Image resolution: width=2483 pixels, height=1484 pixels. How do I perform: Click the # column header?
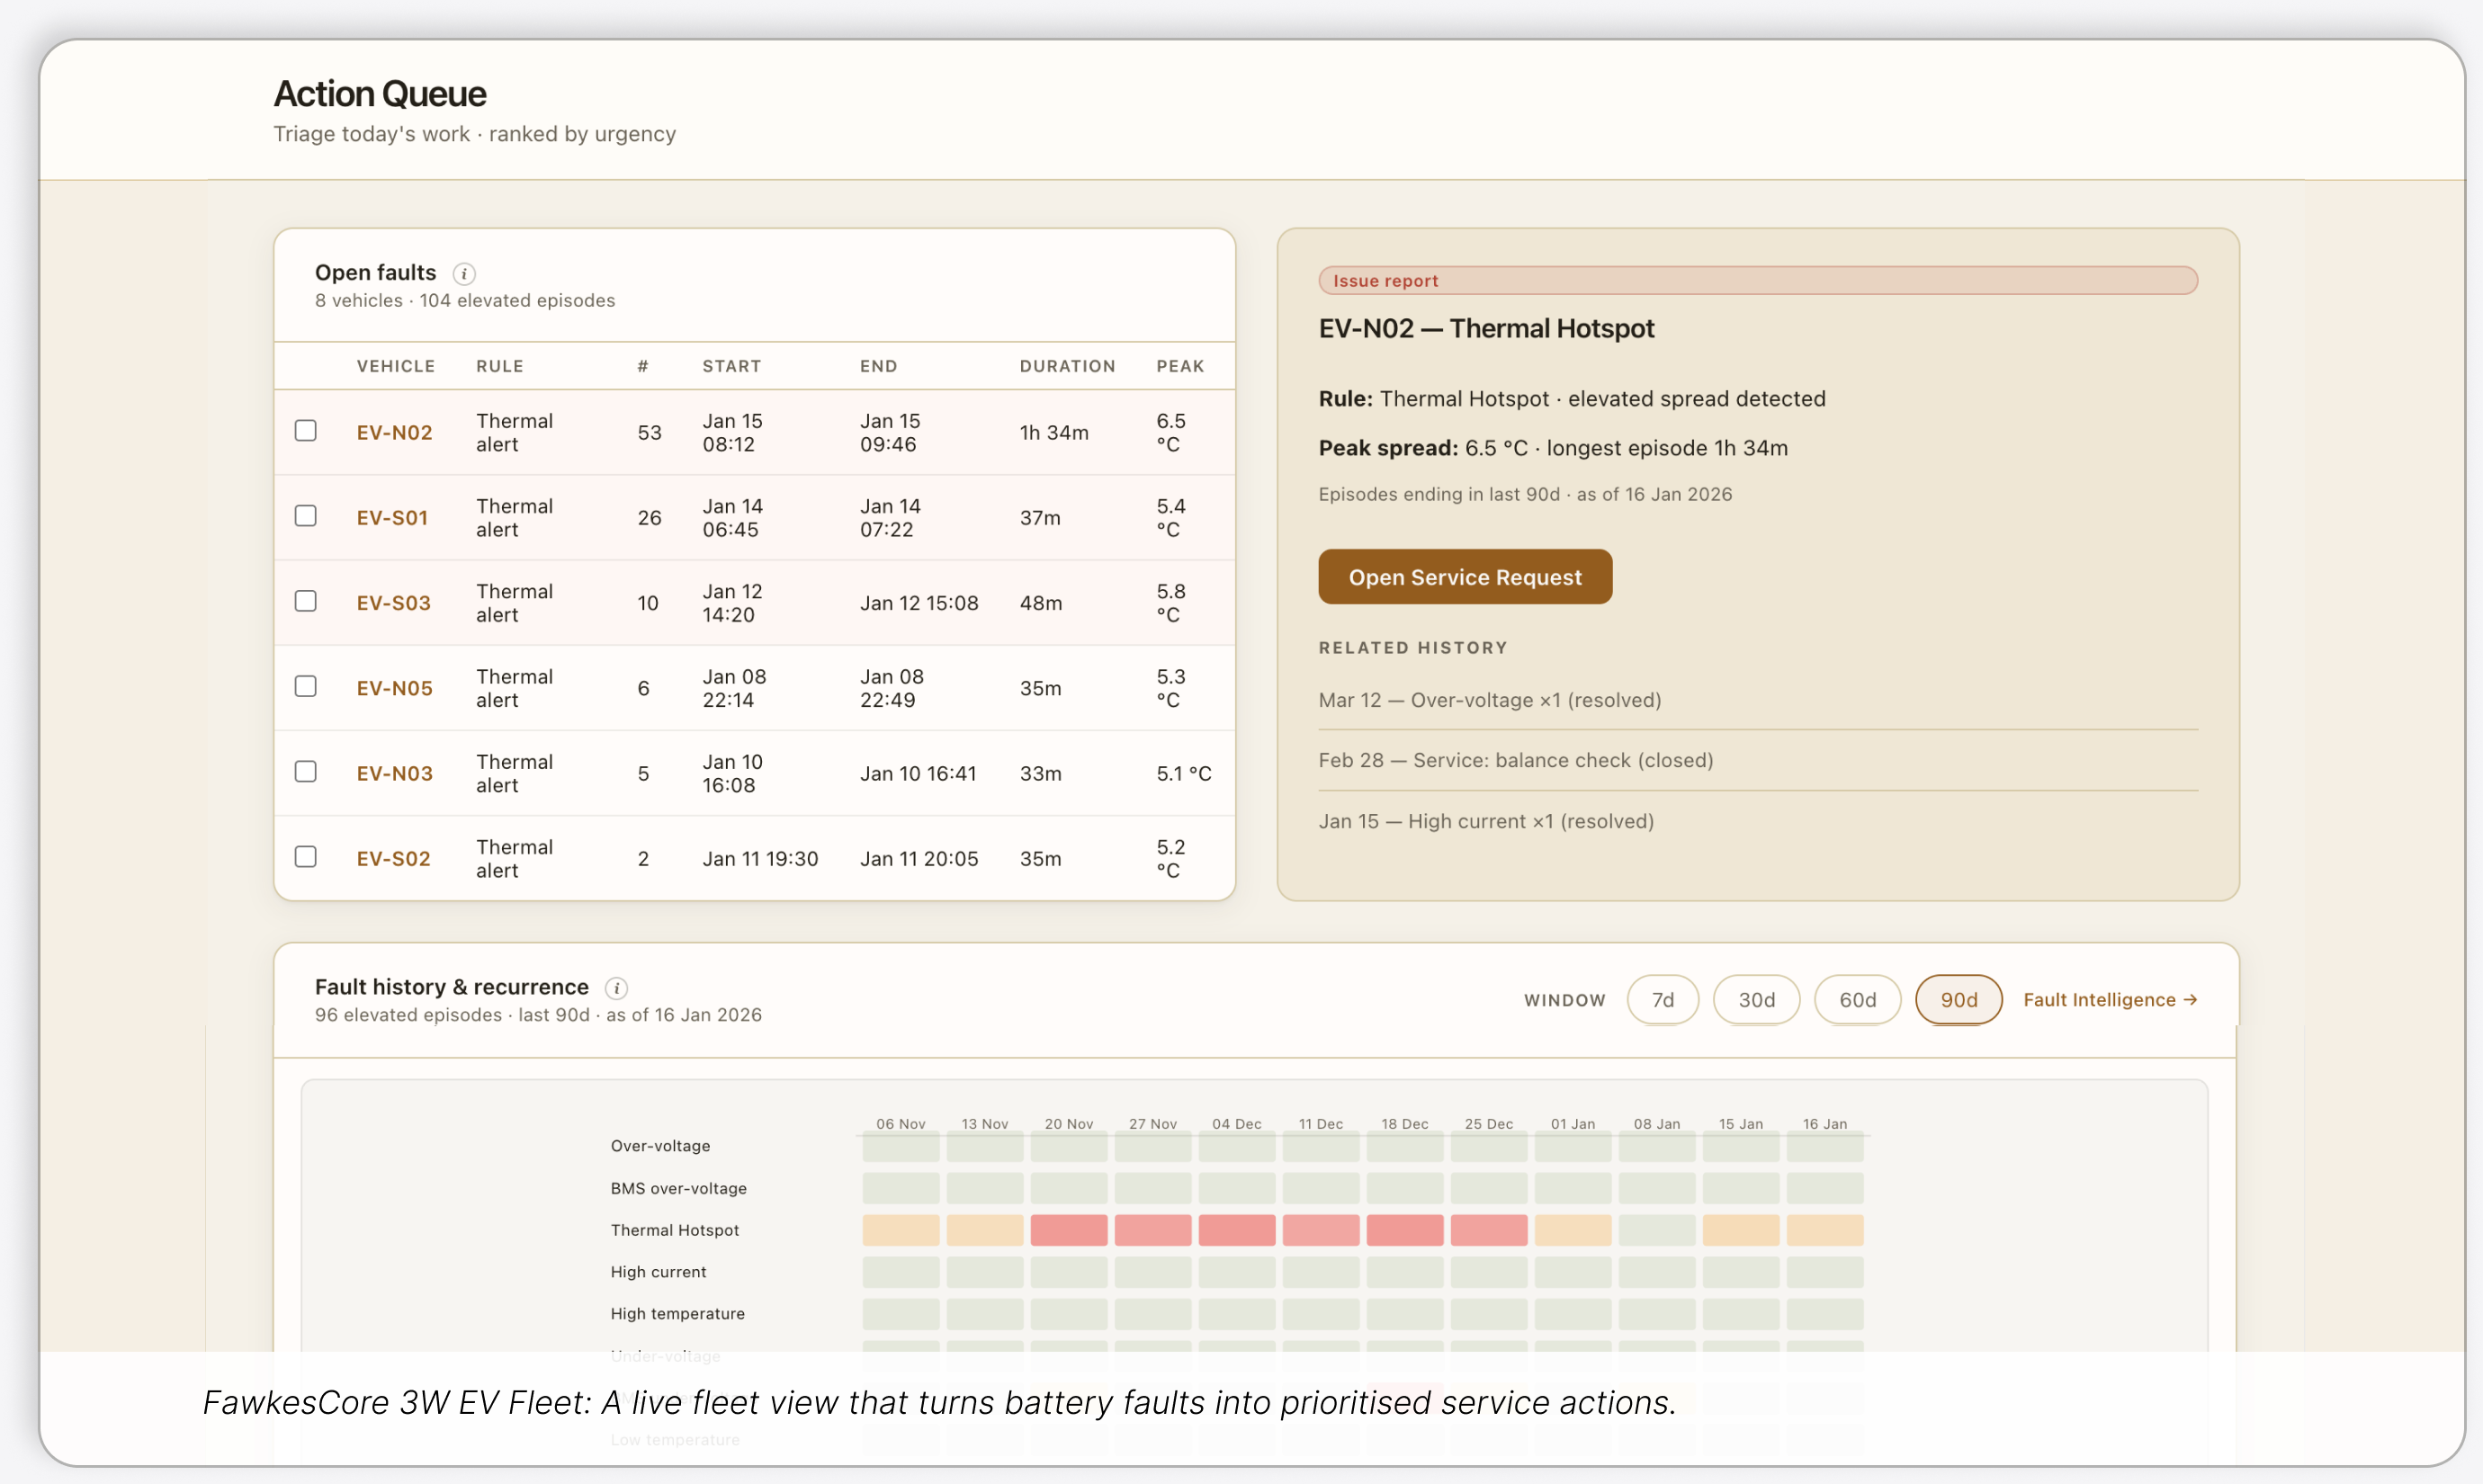(x=643, y=366)
